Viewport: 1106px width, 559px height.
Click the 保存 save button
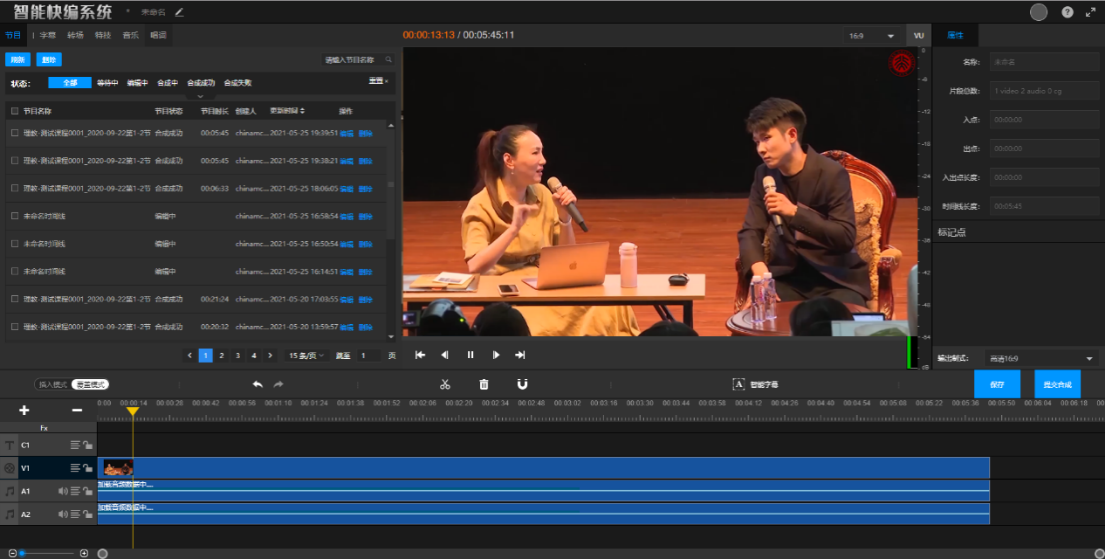(x=996, y=384)
